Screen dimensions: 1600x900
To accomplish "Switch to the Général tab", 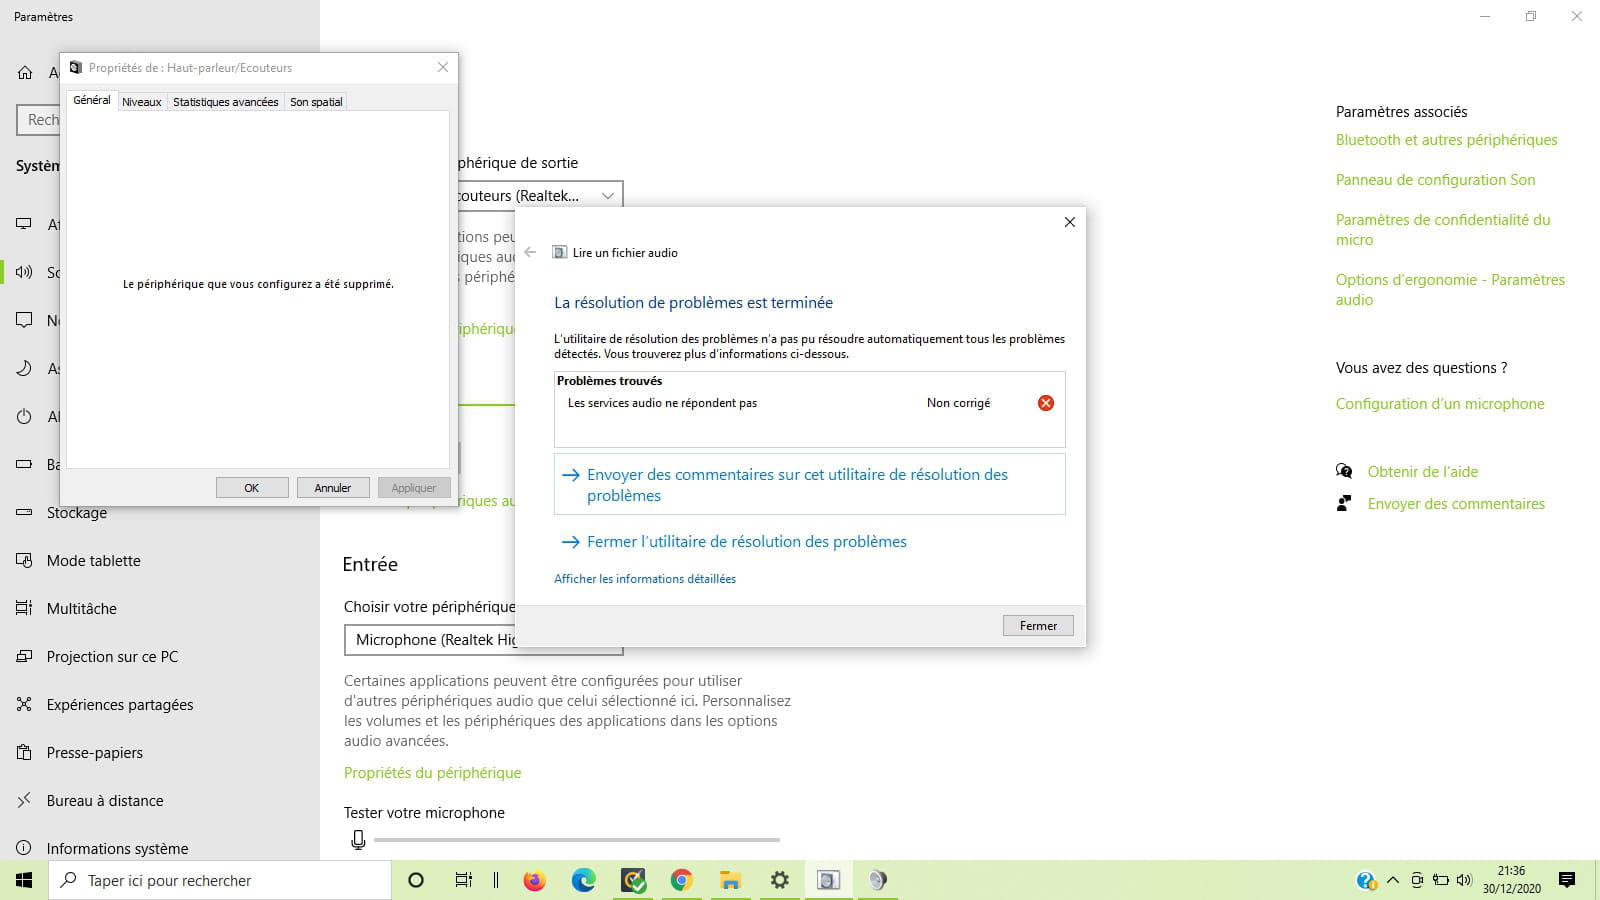I will click(x=92, y=100).
